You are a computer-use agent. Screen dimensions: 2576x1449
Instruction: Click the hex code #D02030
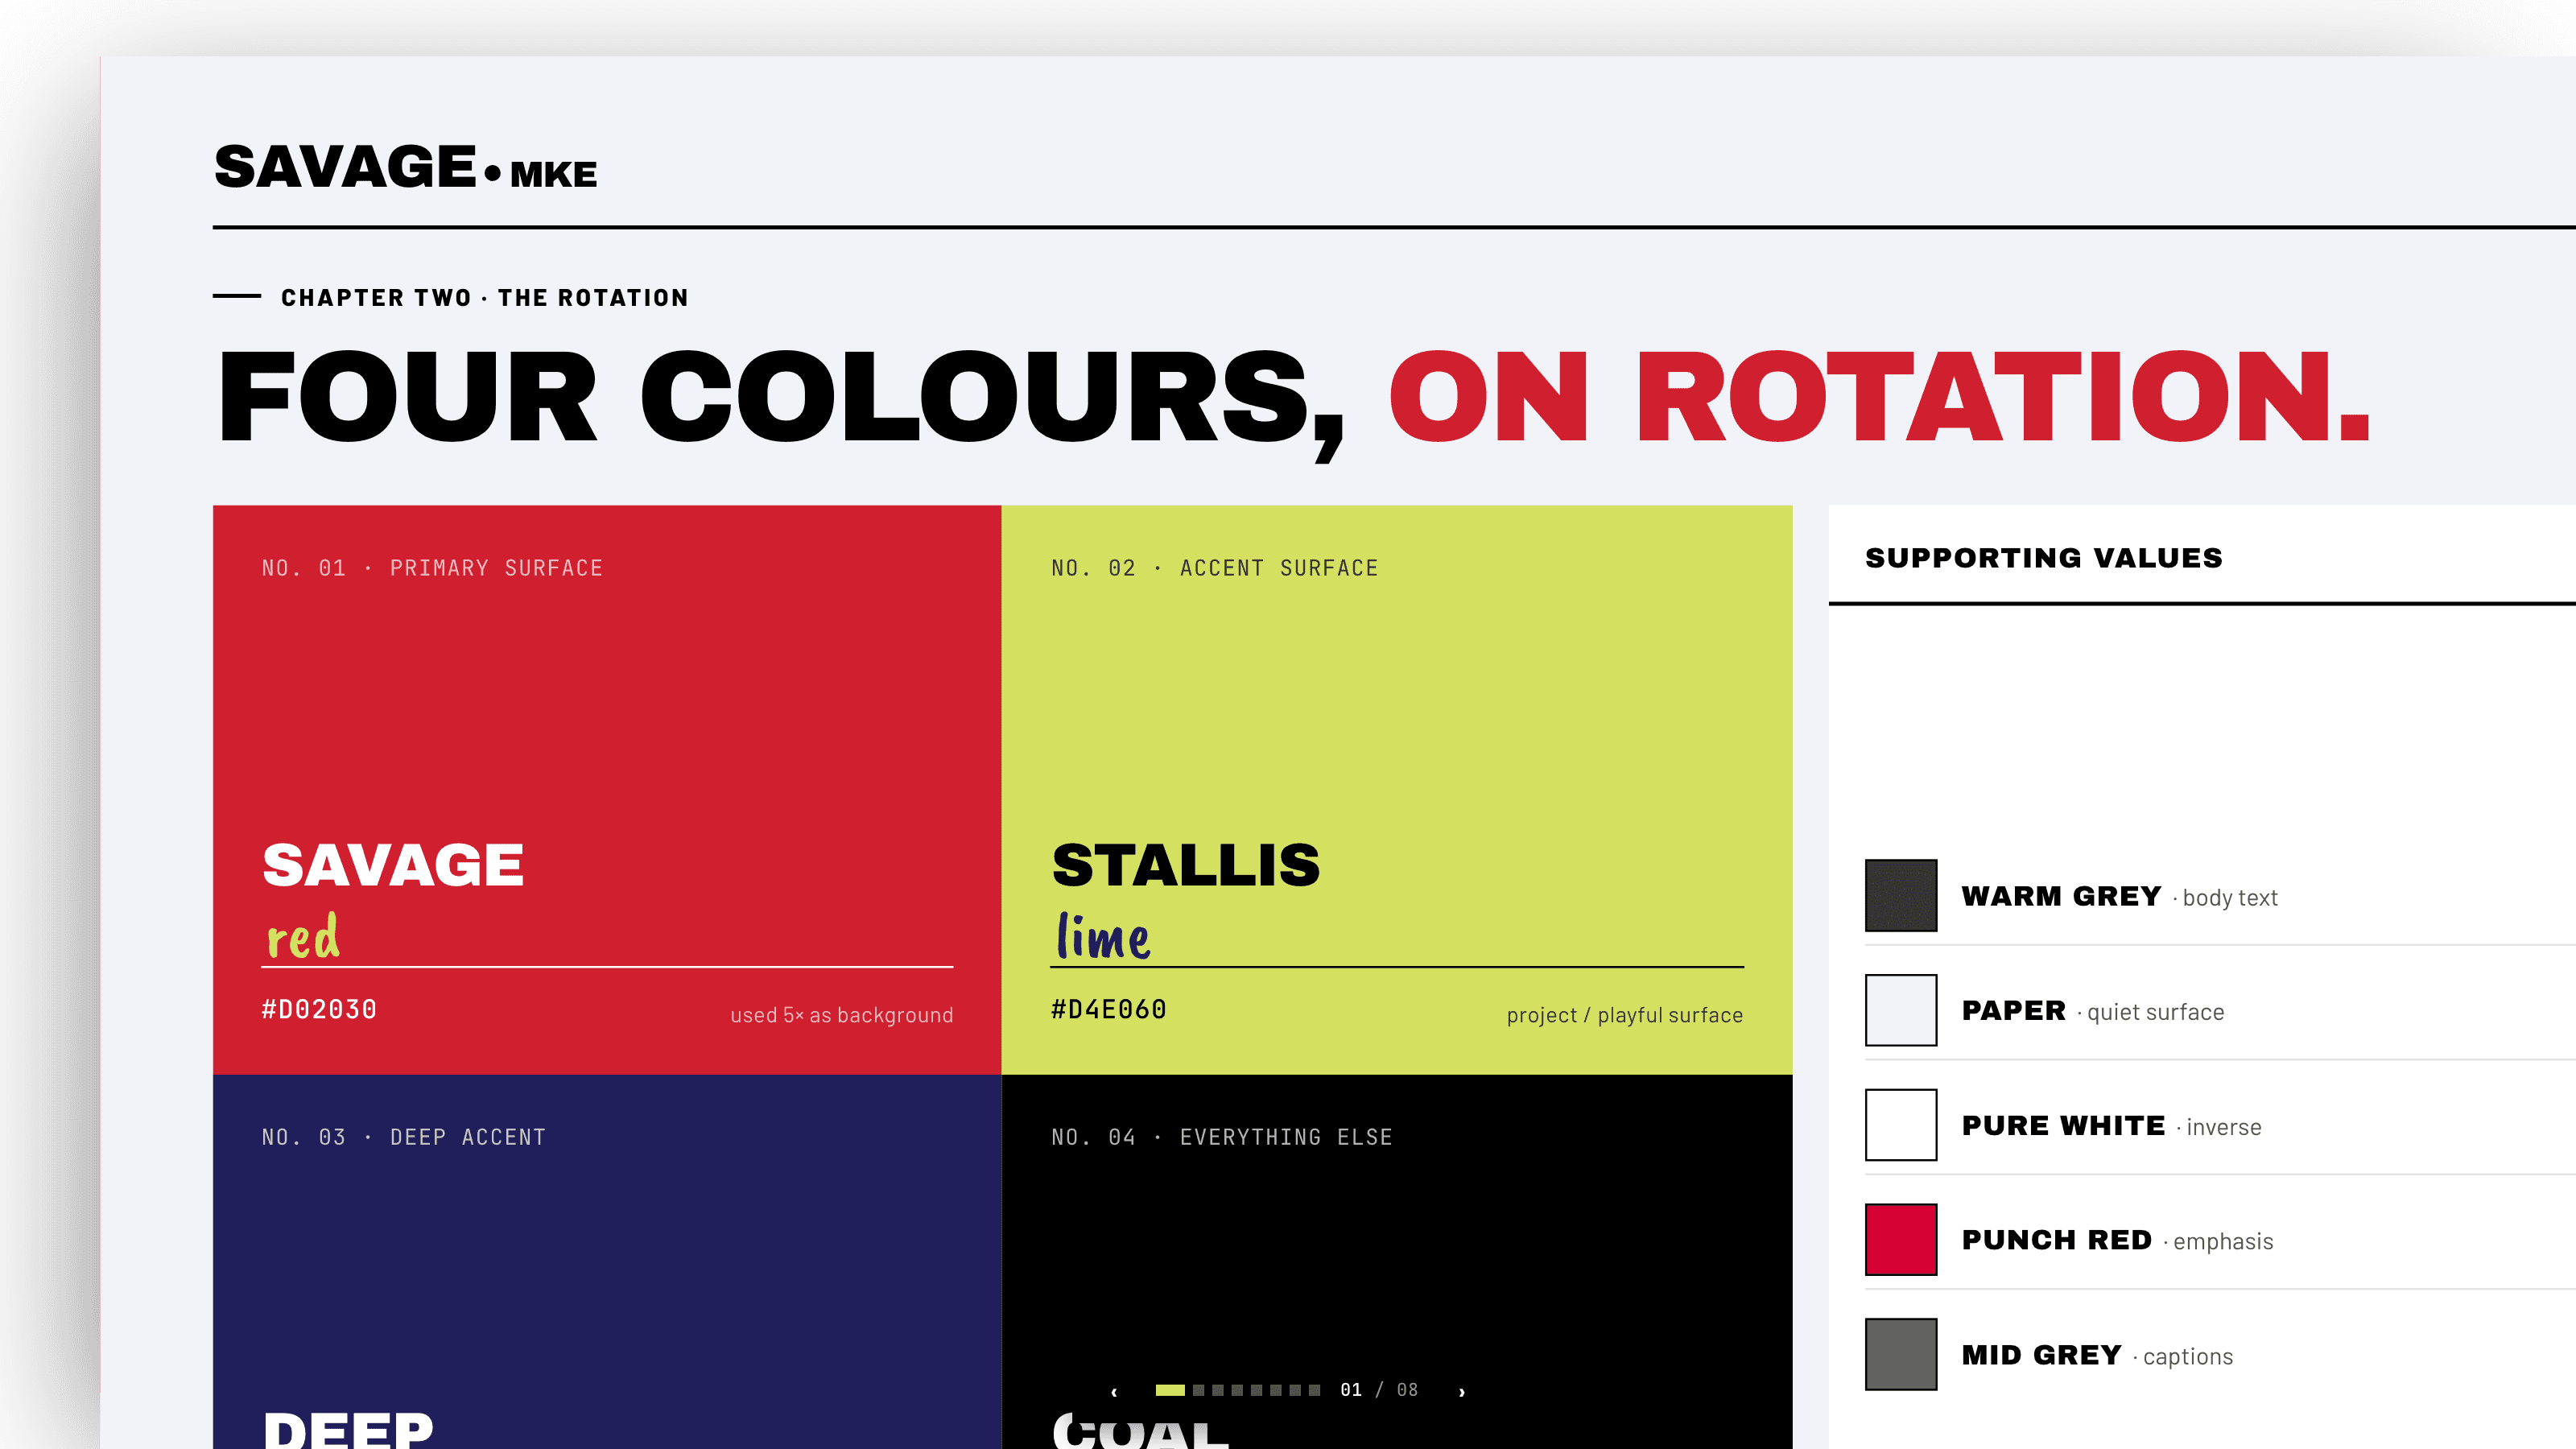click(x=319, y=1010)
